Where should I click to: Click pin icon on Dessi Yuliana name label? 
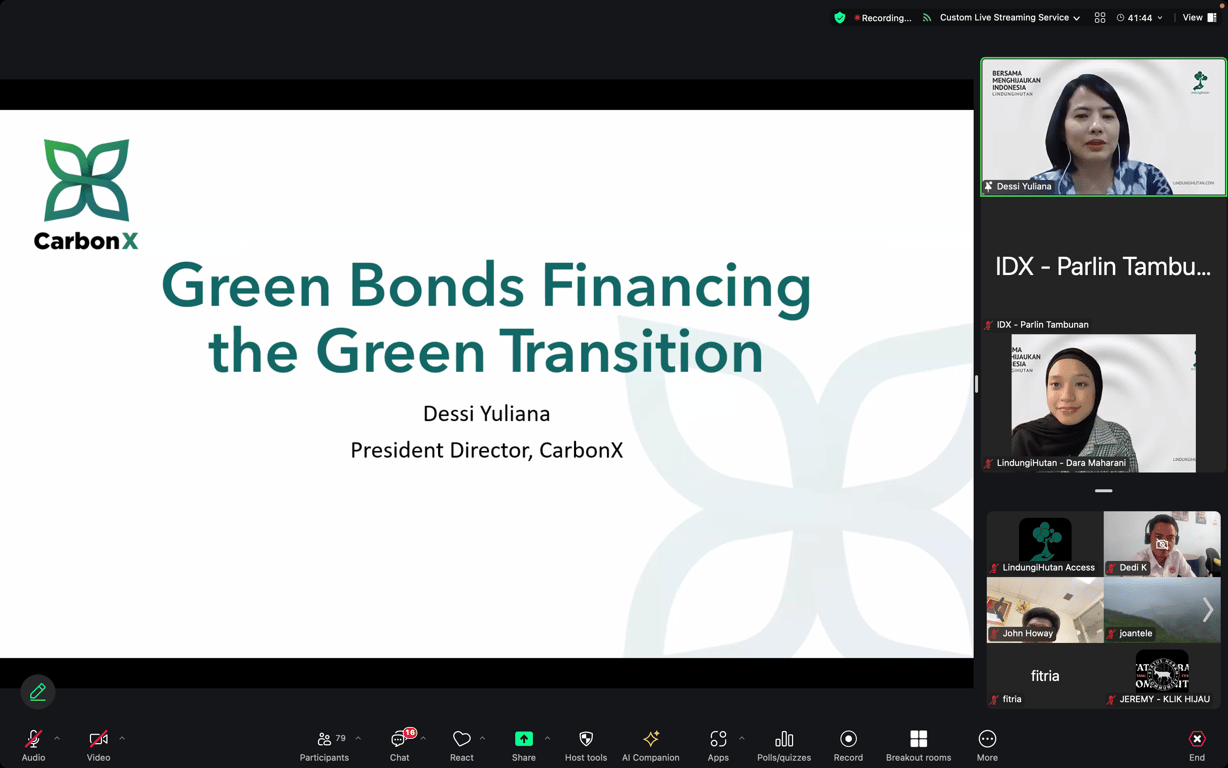[x=989, y=186]
